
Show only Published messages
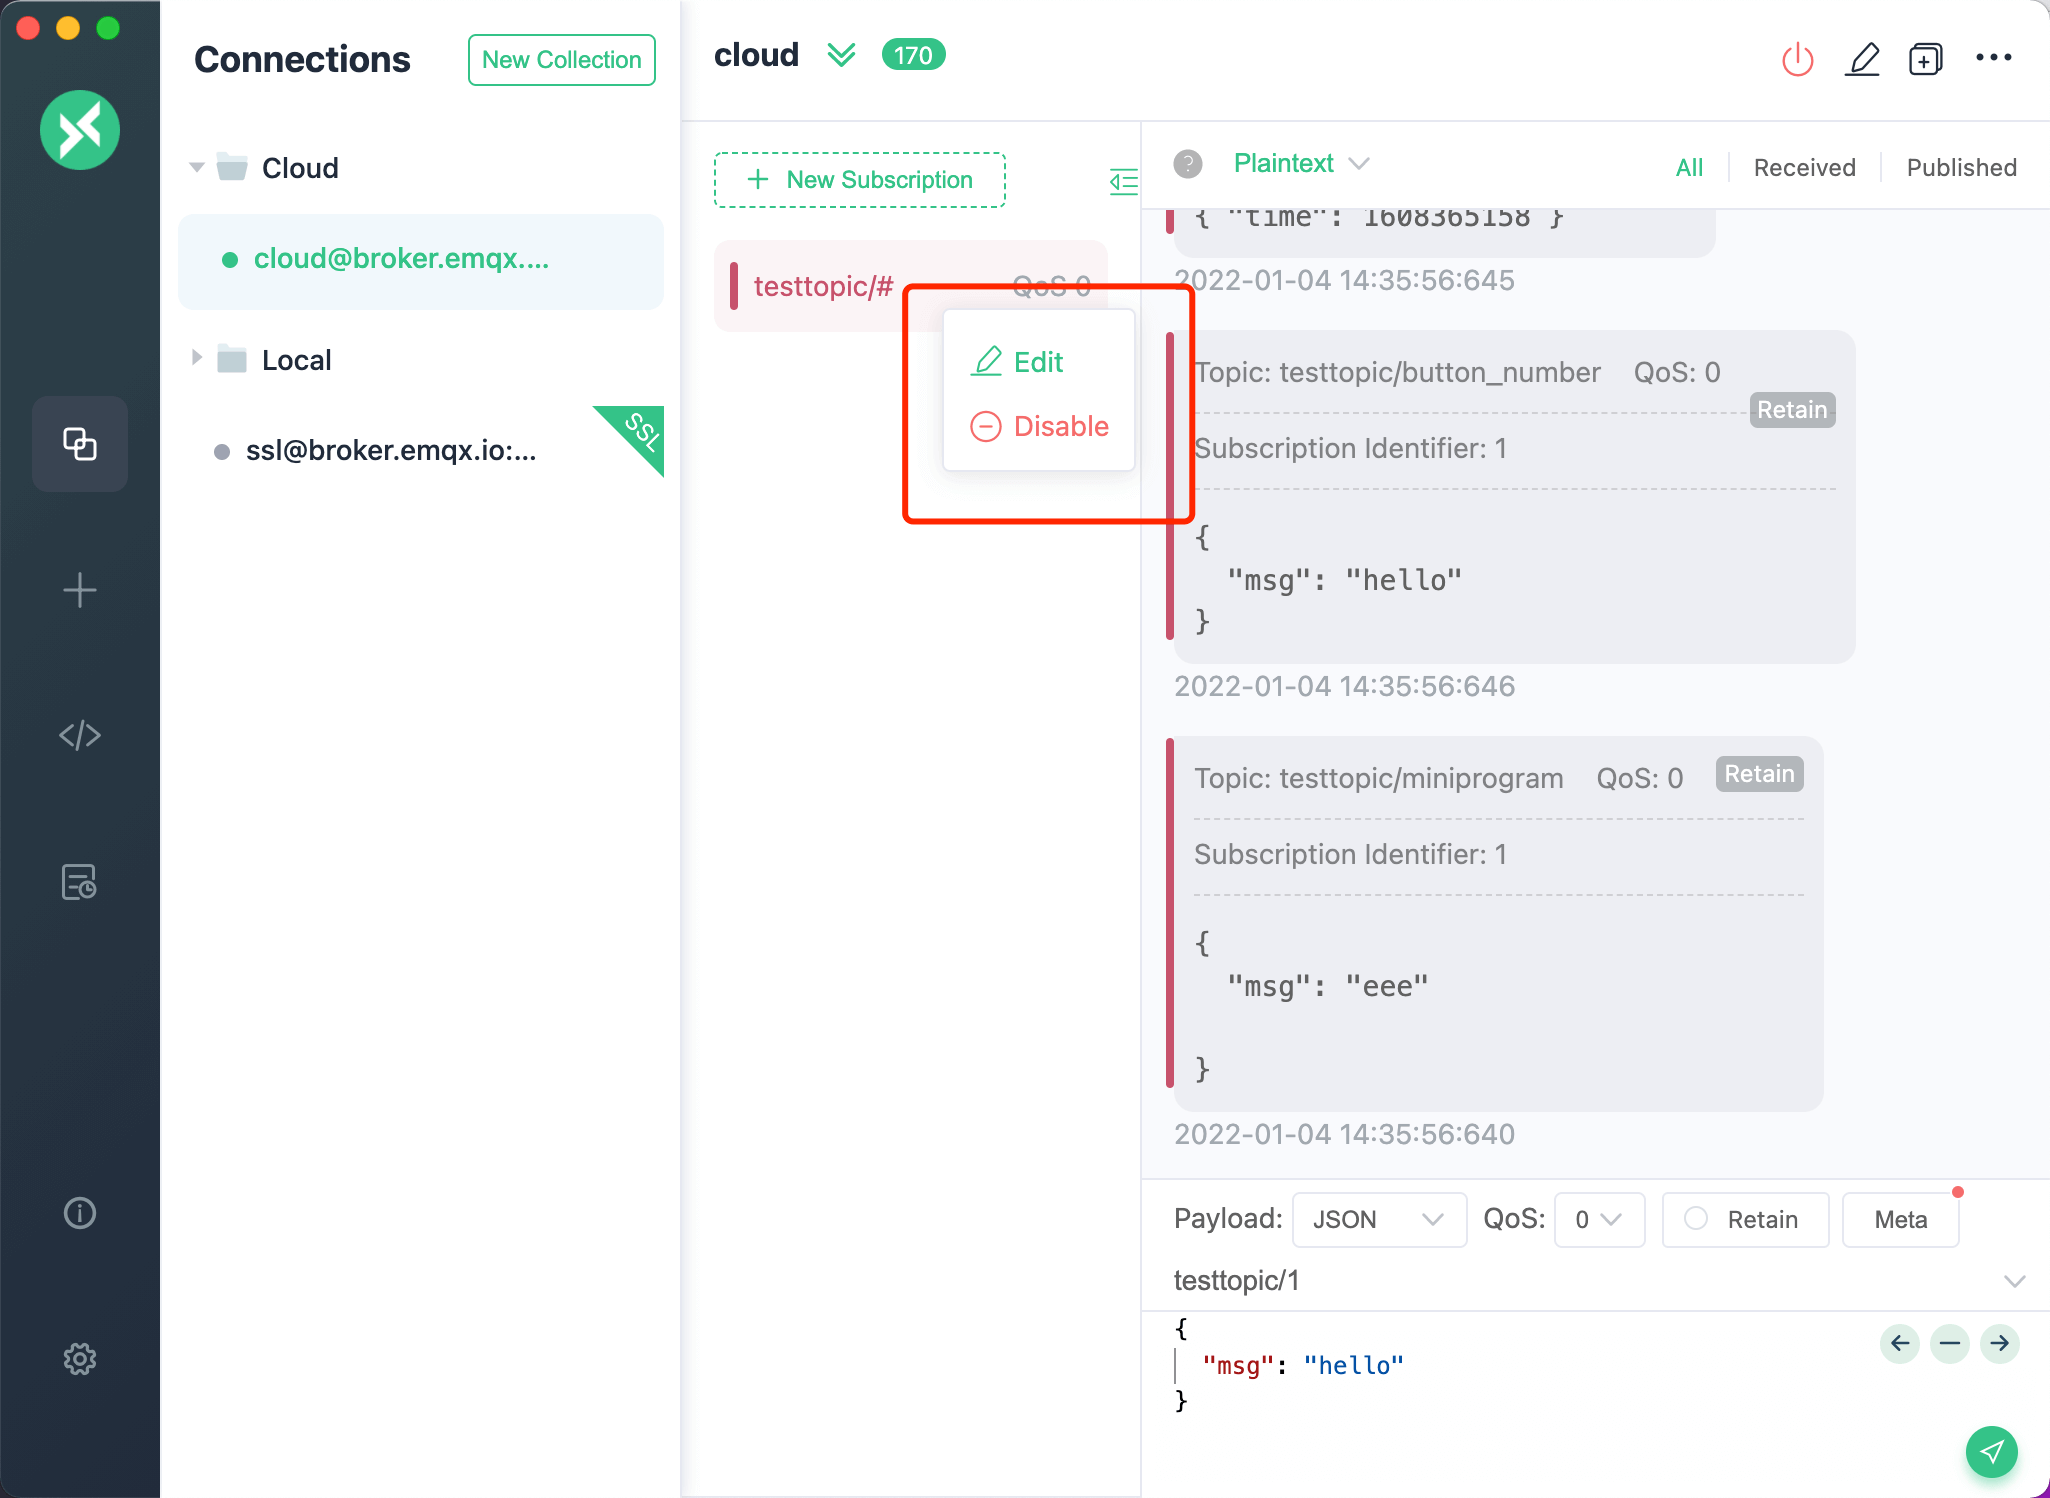pos(1961,167)
